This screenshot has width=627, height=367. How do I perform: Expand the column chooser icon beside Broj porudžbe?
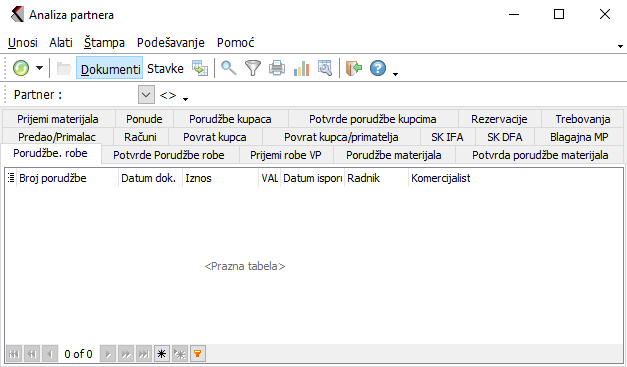(11, 178)
